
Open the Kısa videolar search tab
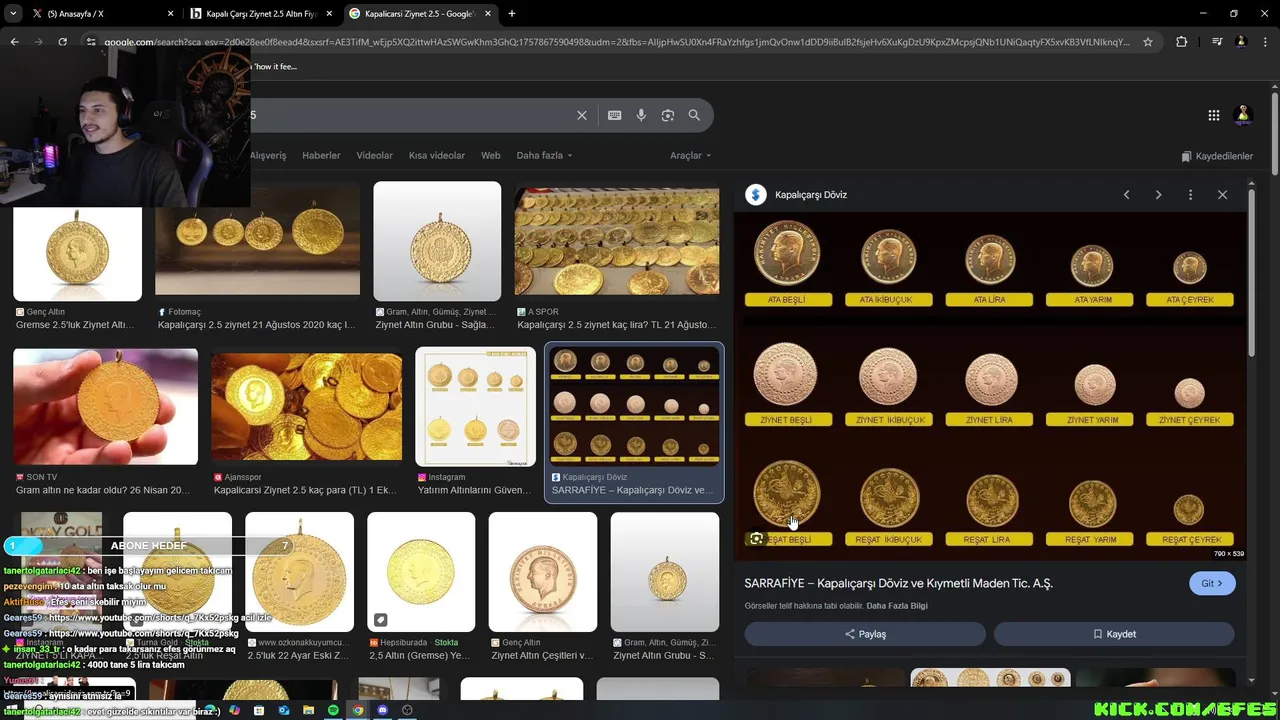437,156
